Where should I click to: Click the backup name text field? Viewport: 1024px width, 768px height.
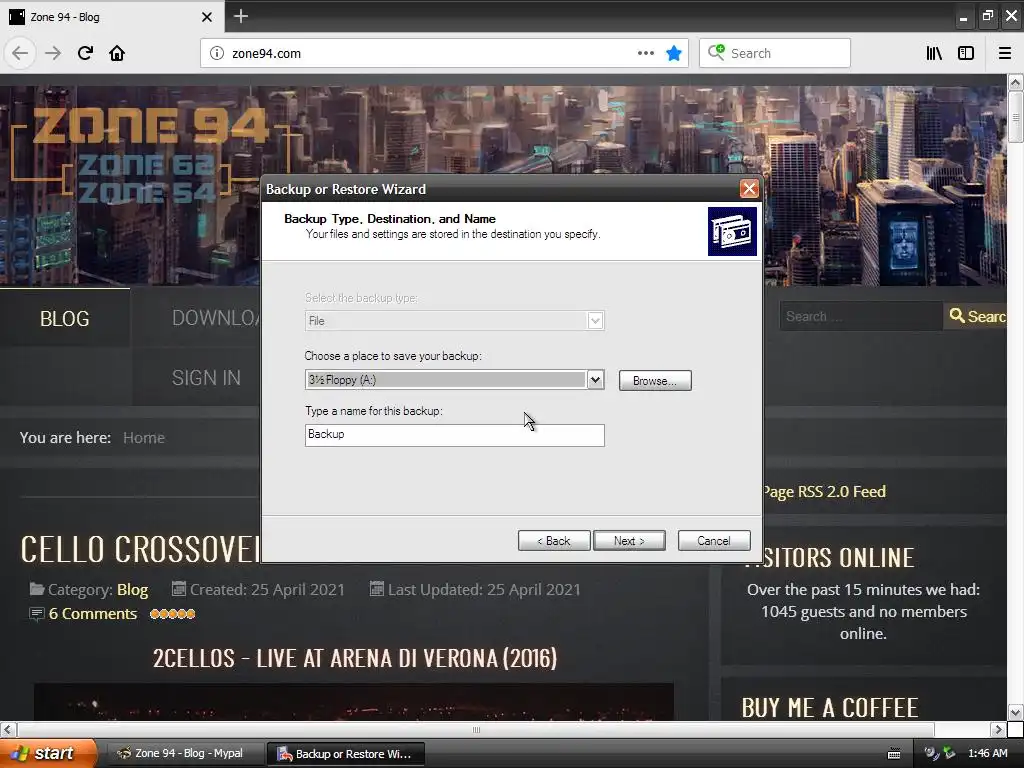[x=455, y=435]
